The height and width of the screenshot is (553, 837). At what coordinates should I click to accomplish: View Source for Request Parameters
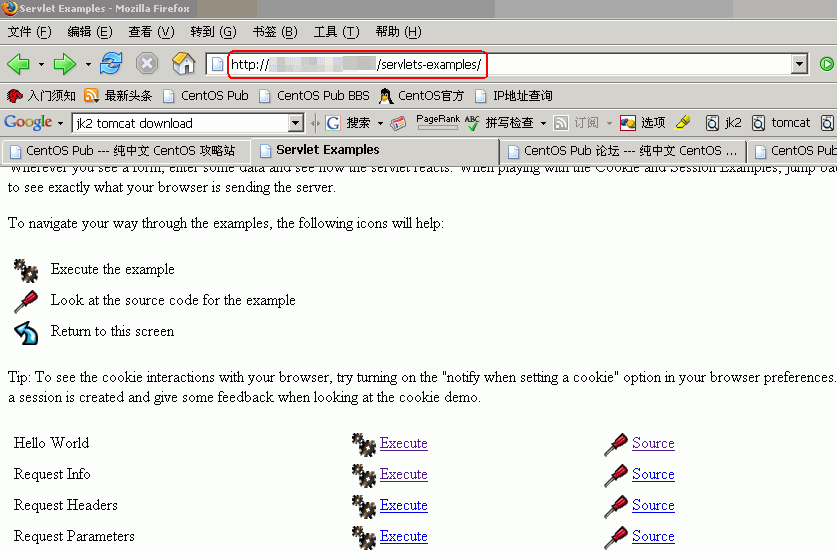pos(653,536)
